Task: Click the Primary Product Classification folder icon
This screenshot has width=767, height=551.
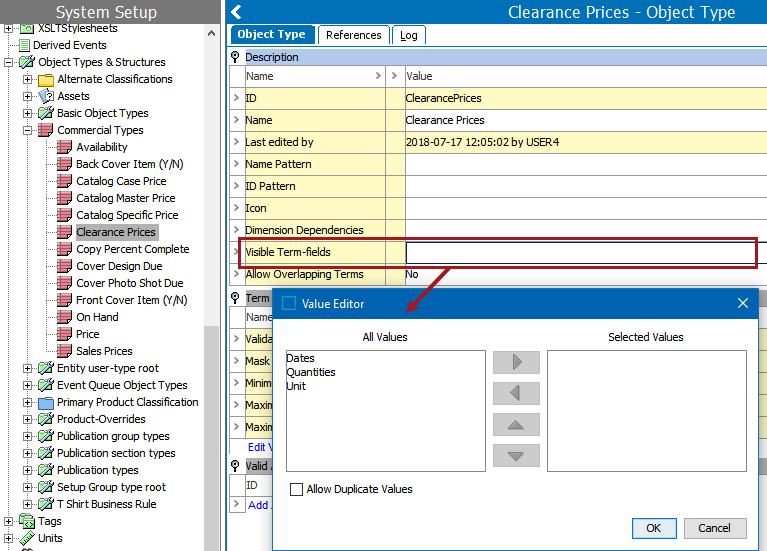Action: click(45, 403)
